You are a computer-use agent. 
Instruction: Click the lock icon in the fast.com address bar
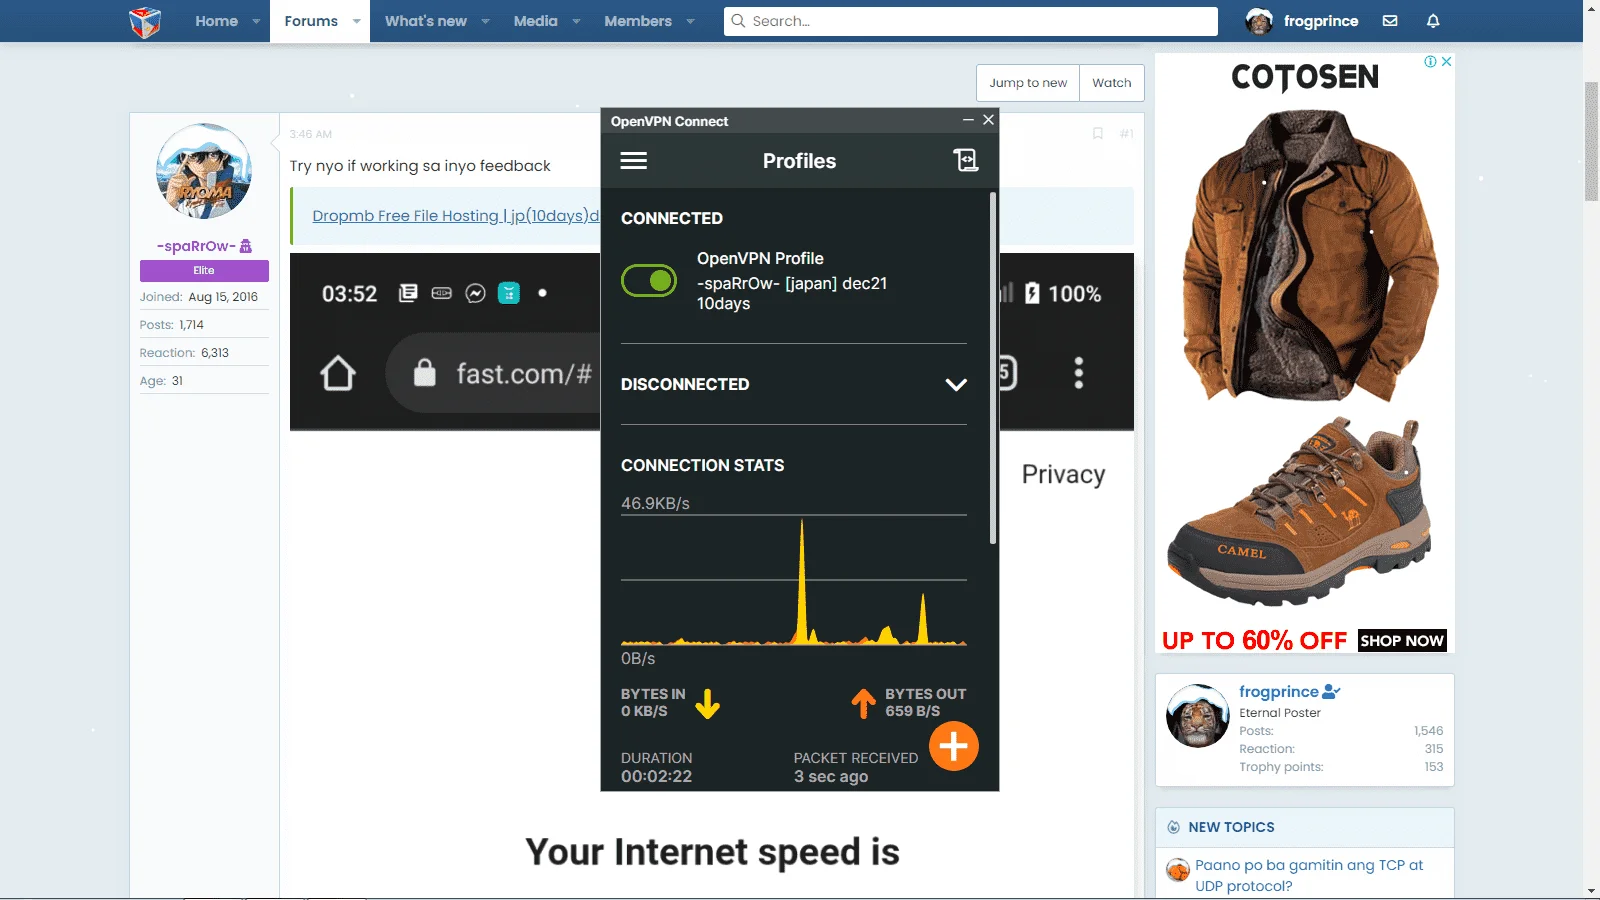425,373
